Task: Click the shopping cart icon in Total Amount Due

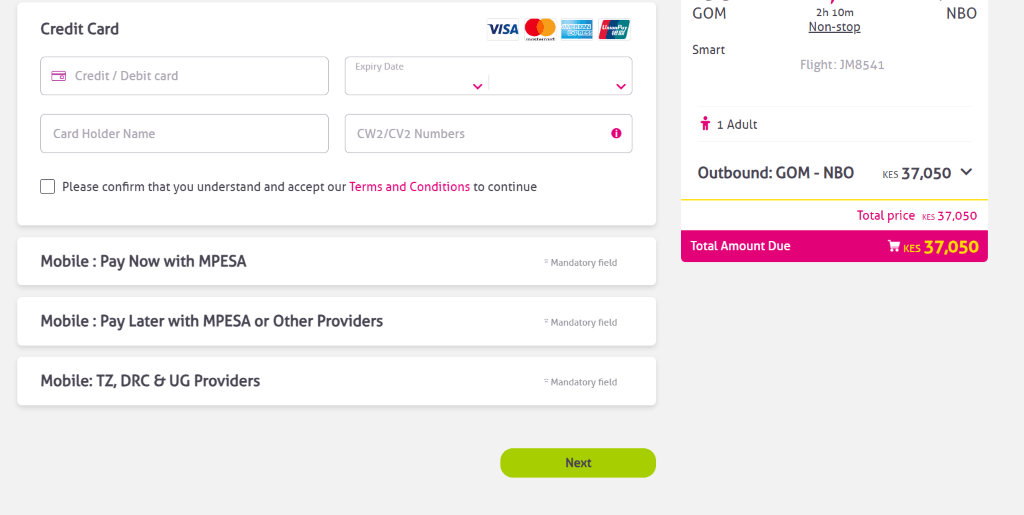Action: tap(894, 246)
